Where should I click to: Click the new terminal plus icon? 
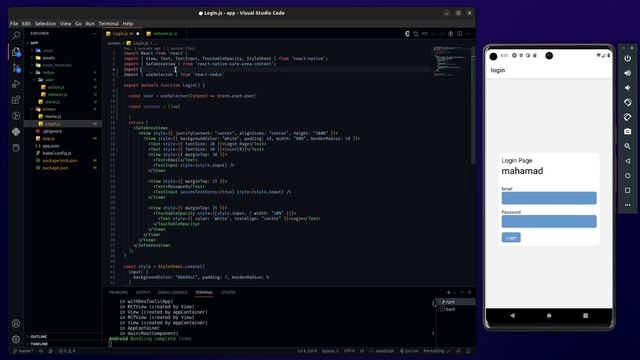pos(449,292)
